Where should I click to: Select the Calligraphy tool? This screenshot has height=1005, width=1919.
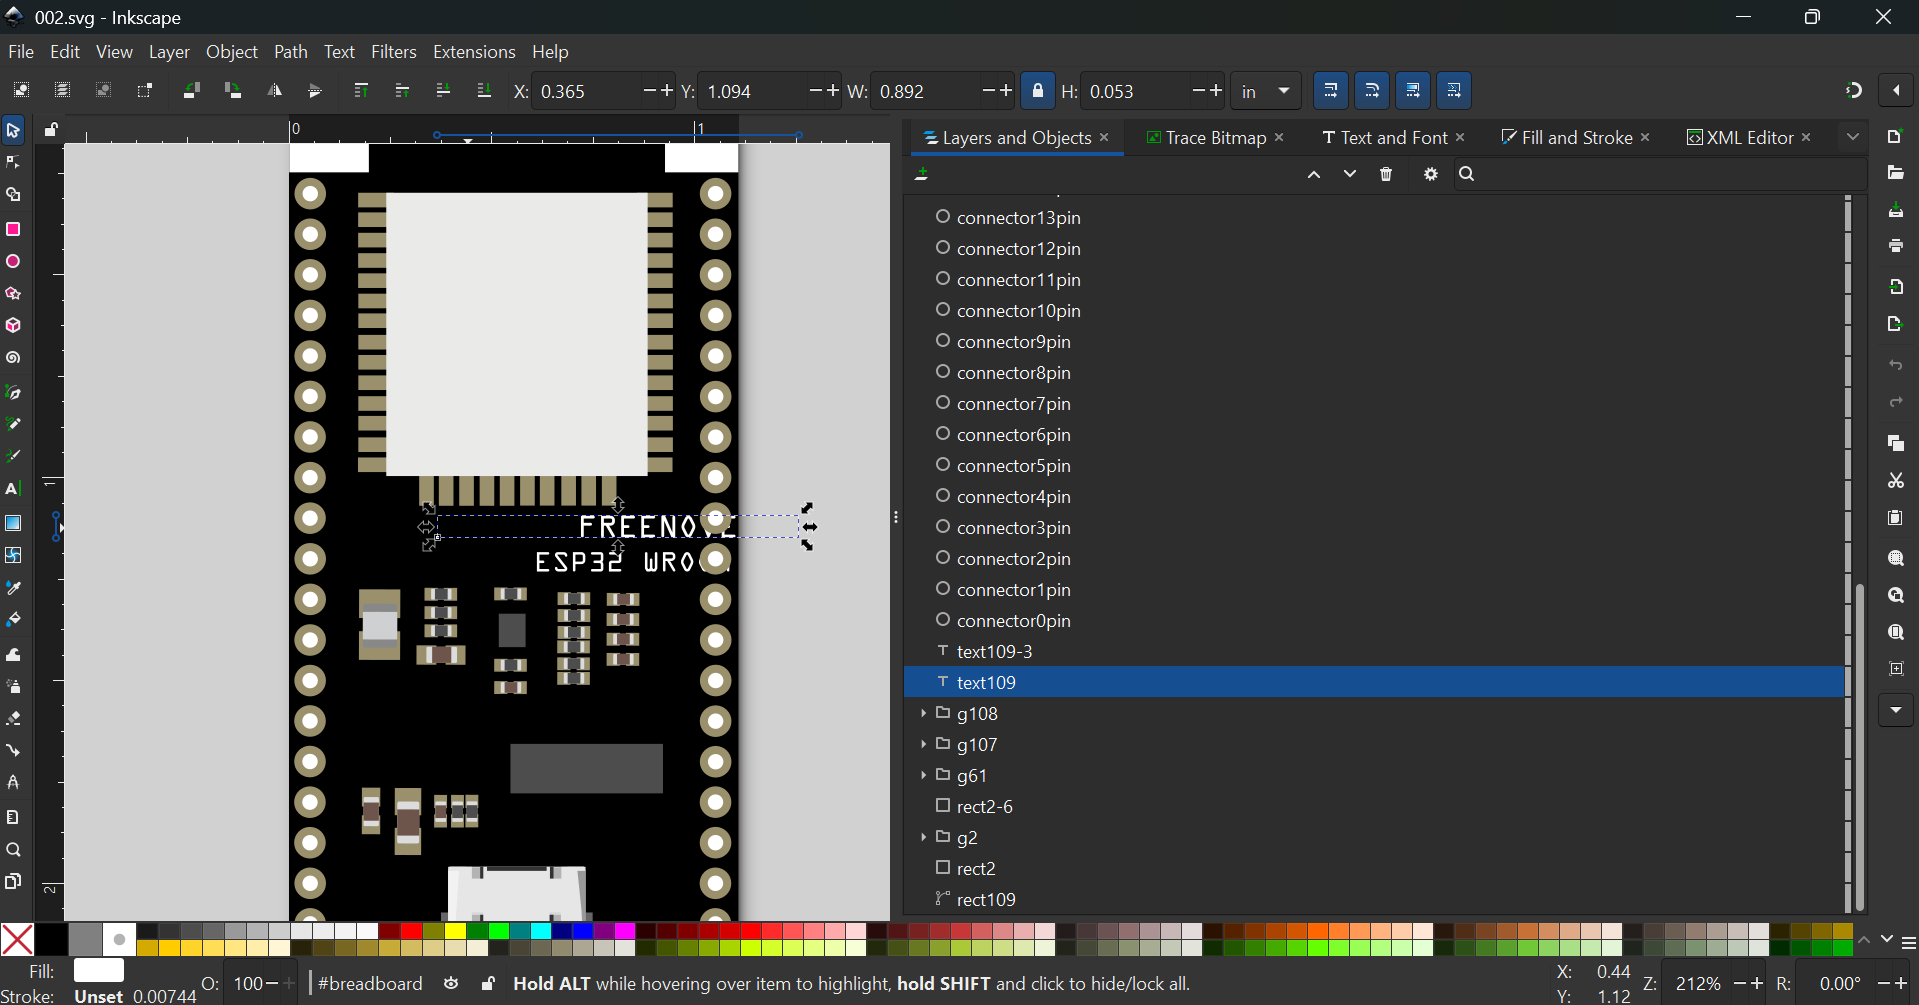pos(13,457)
